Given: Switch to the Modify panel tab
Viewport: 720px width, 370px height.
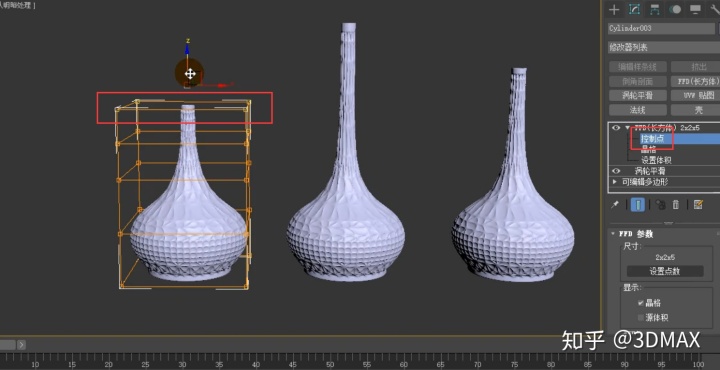Looking at the screenshot, I should pyautogui.click(x=634, y=9).
